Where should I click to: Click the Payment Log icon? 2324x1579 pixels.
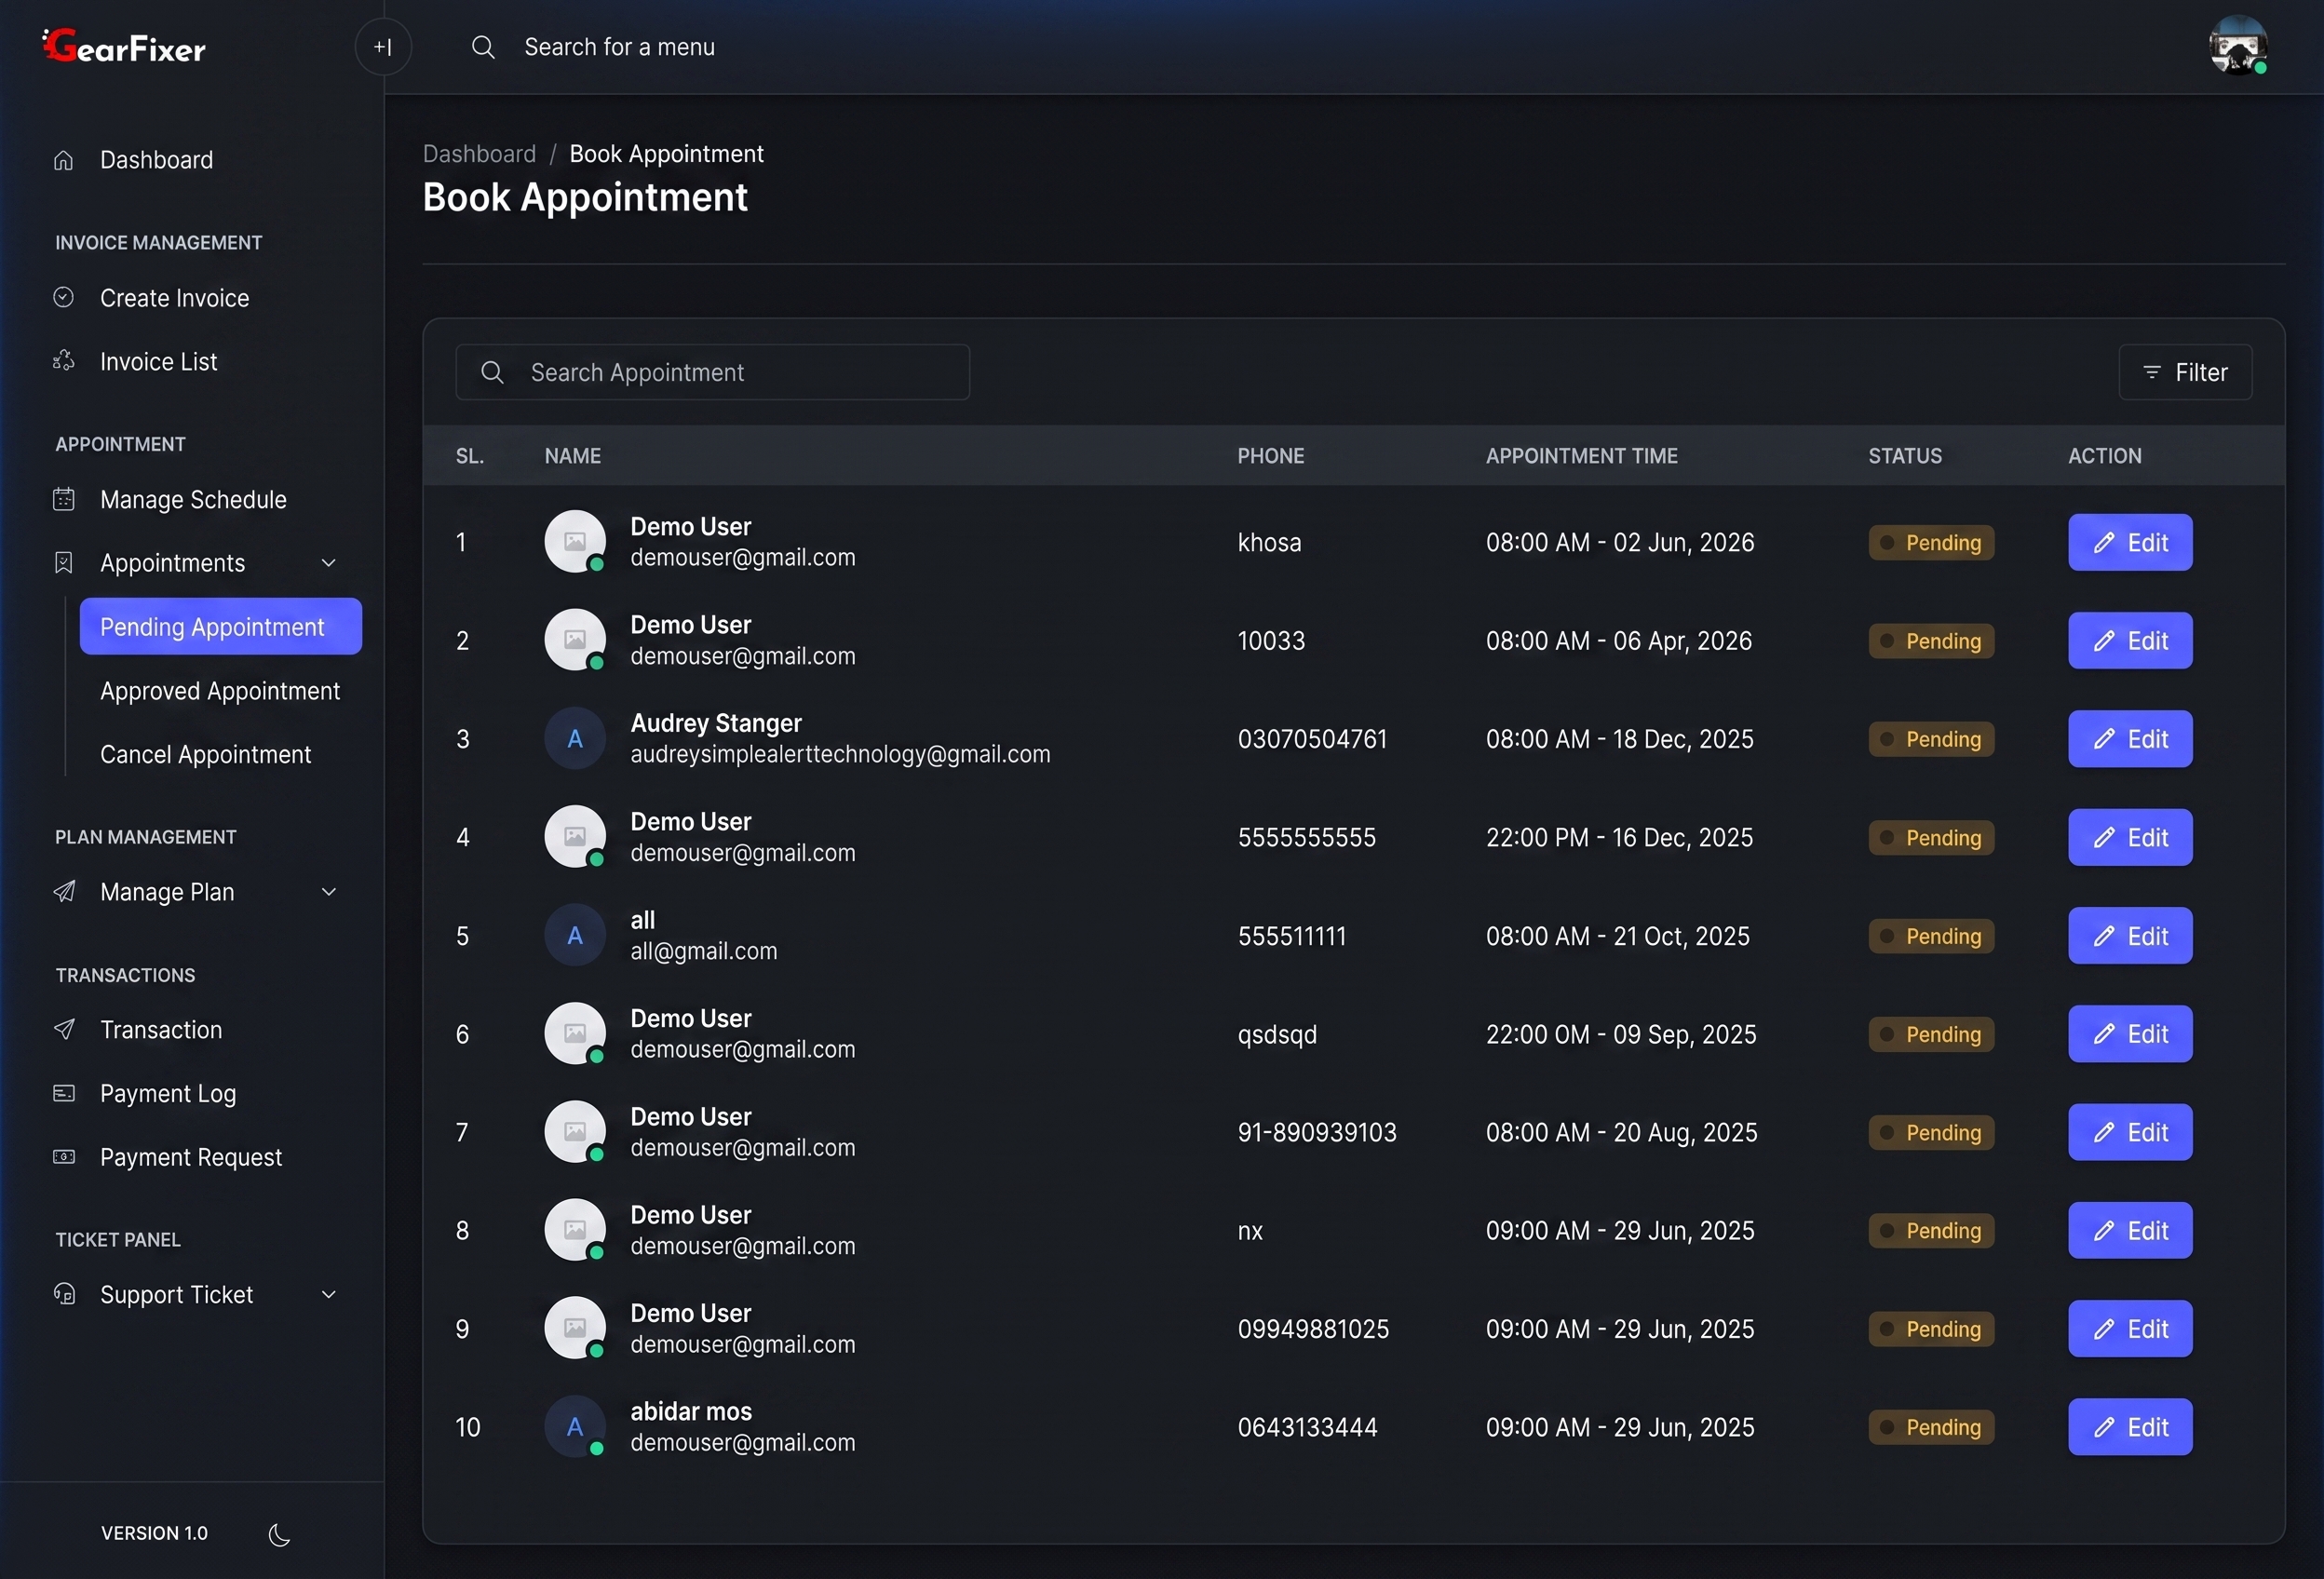[x=64, y=1093]
